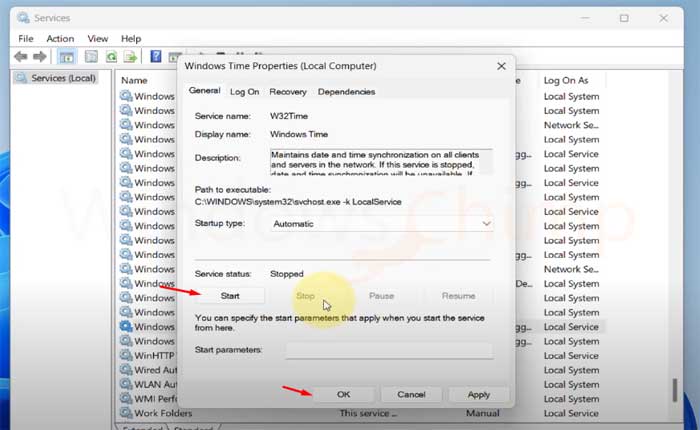The width and height of the screenshot is (700, 430).
Task: Click the Export List toolbar icon
Action: [130, 57]
